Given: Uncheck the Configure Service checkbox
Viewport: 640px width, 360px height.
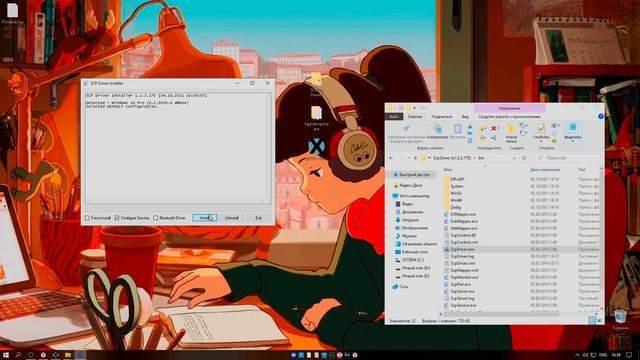Looking at the screenshot, I should pos(117,218).
